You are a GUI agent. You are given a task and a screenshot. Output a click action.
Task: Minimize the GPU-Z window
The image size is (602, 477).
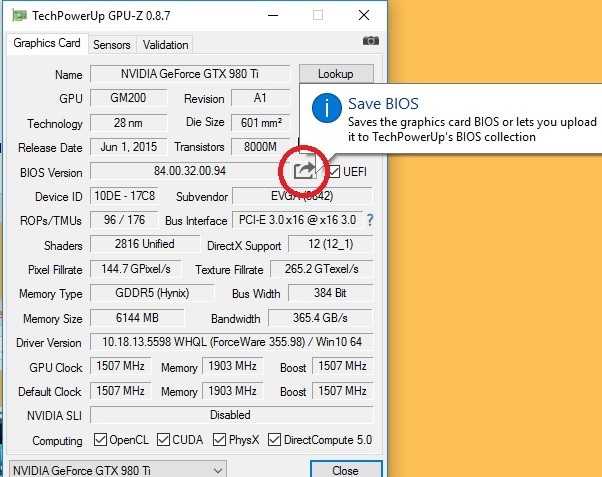[x=273, y=15]
